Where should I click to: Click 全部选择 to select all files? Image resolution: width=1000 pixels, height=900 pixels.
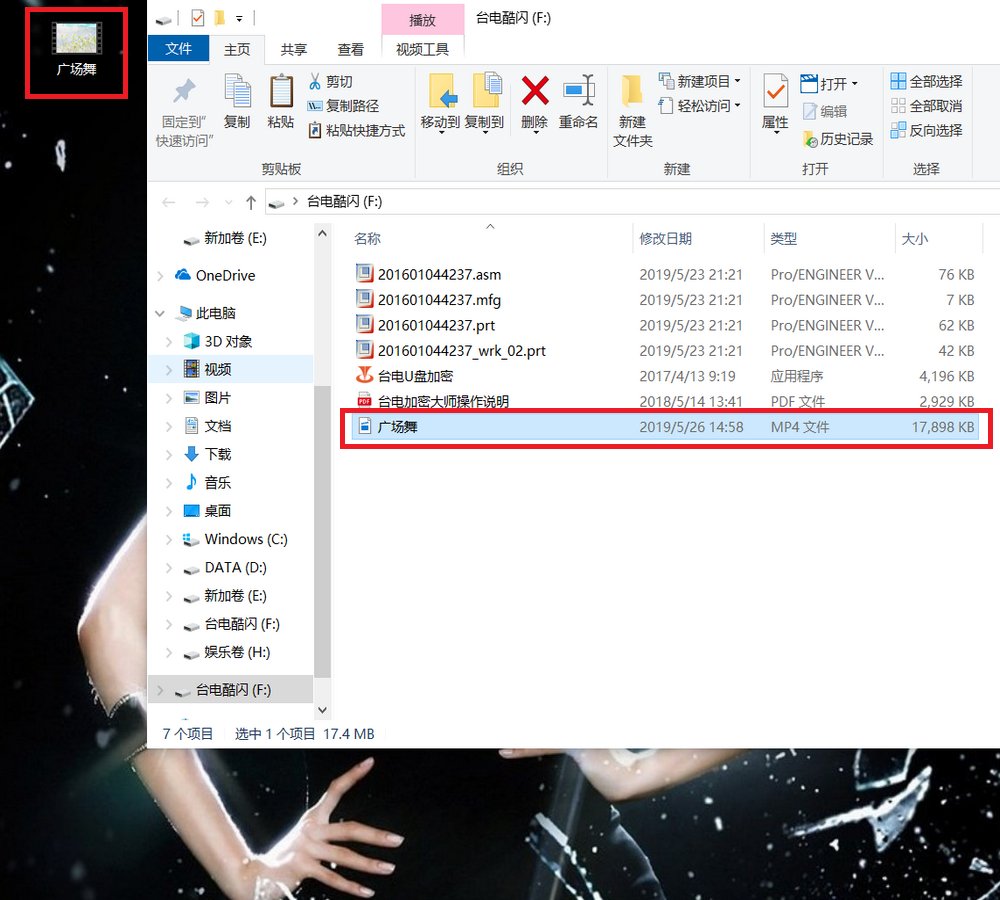click(x=926, y=81)
